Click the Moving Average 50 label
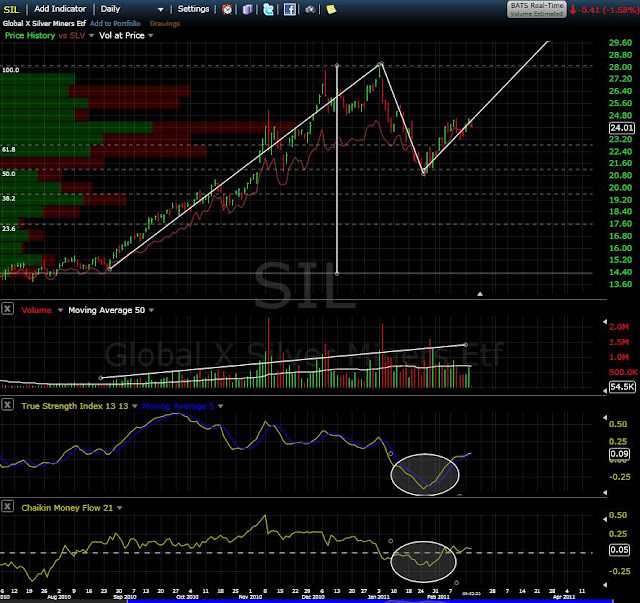Viewport: 640px width, 603px height. coord(107,310)
